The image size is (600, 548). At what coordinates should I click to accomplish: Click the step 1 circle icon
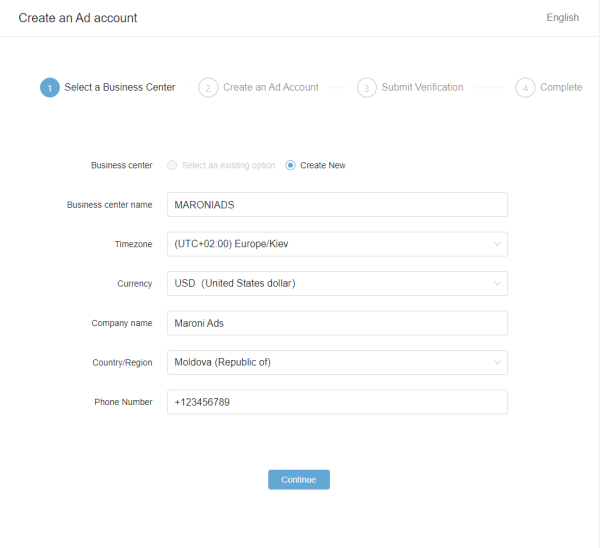(x=50, y=88)
